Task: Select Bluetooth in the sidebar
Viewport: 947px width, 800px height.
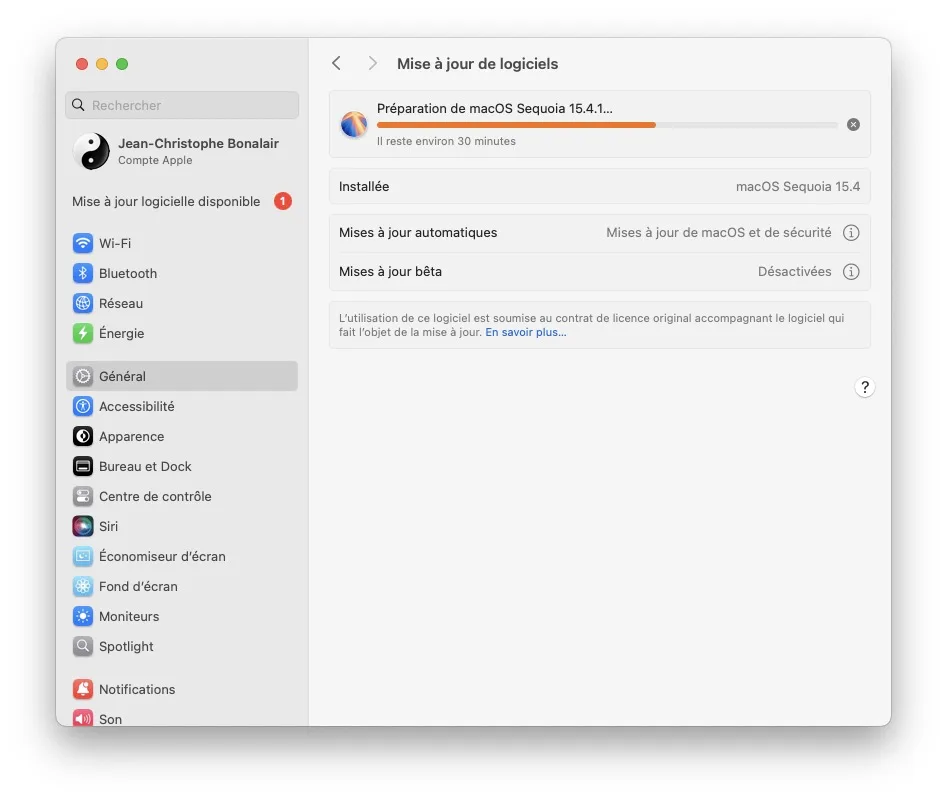Action: pyautogui.click(x=182, y=274)
